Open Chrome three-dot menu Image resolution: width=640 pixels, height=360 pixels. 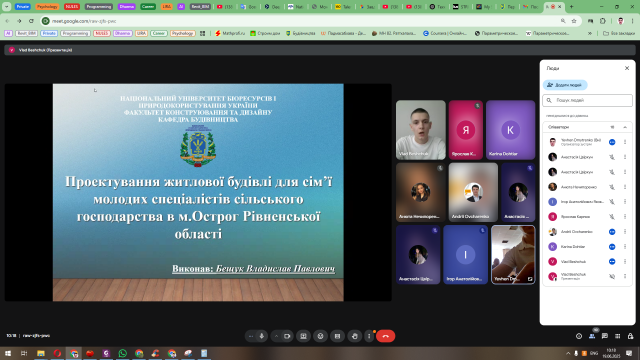(632, 21)
